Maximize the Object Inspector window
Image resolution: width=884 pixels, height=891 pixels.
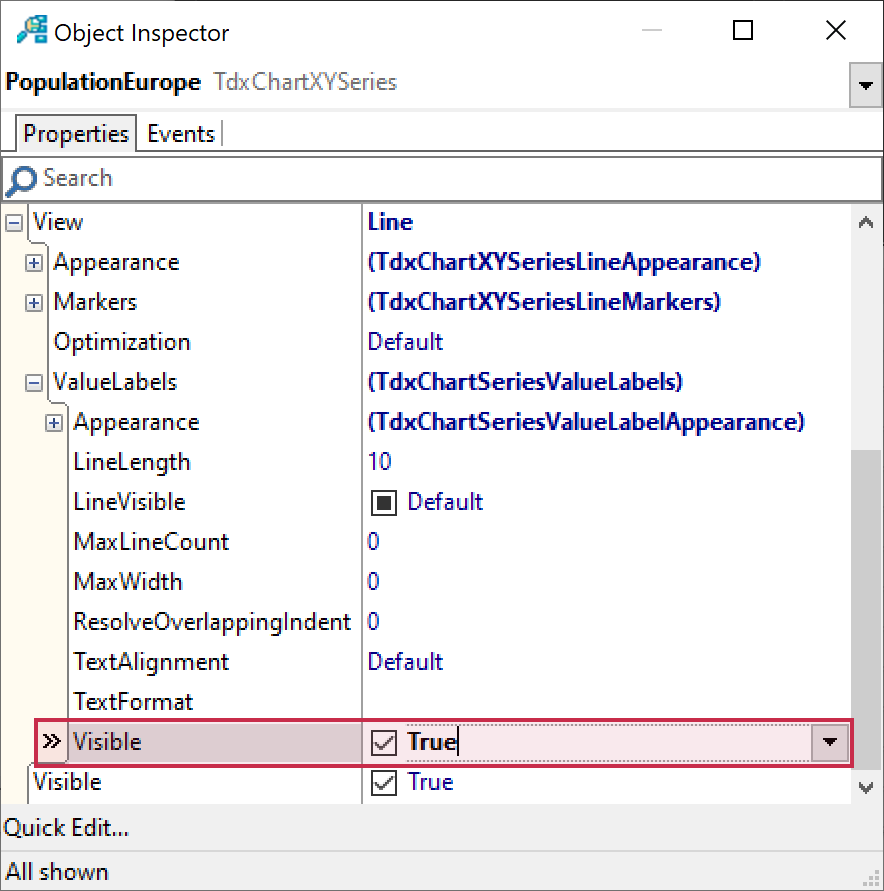(742, 31)
